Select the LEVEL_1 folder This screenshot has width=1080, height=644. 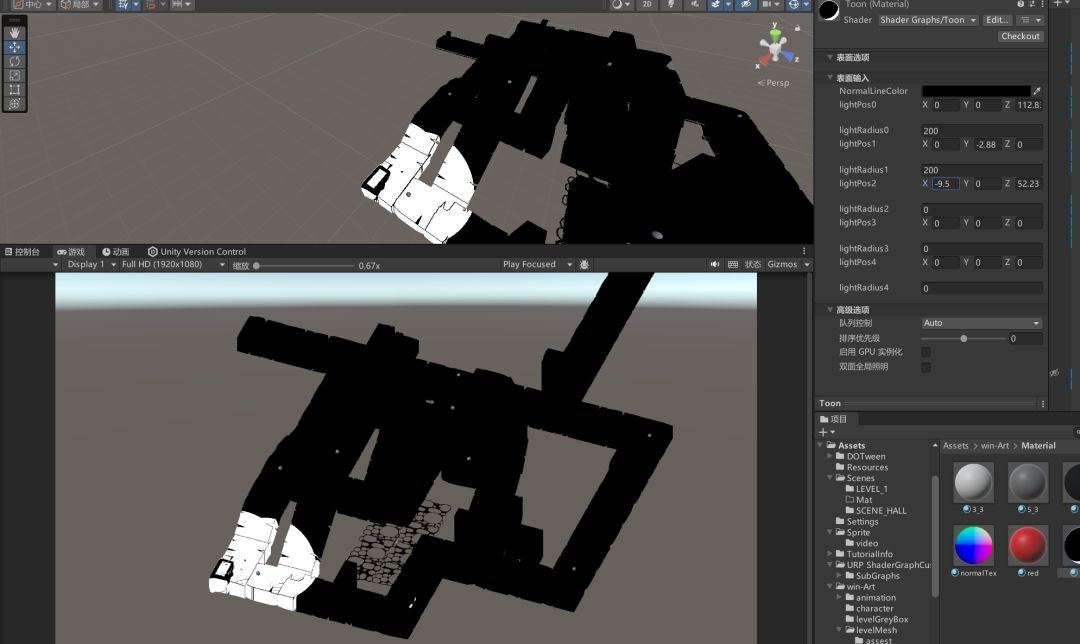click(871, 489)
